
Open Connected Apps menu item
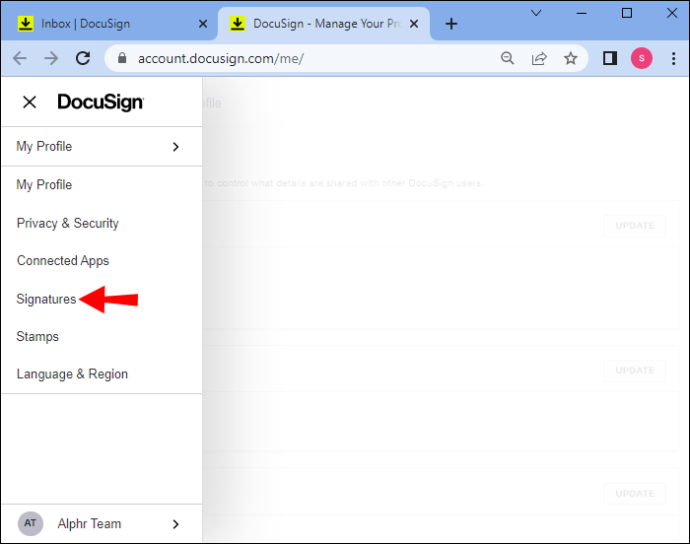[63, 261]
